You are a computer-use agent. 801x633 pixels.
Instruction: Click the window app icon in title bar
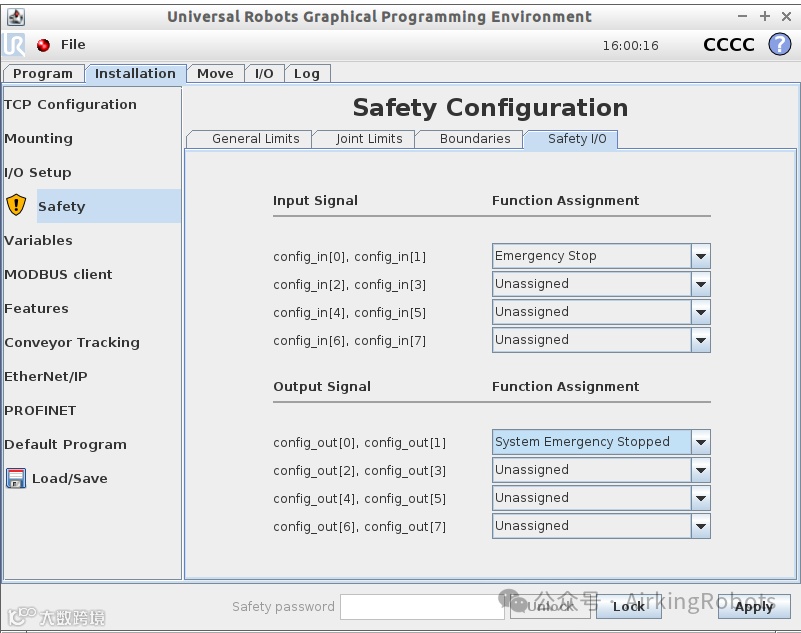click(x=14, y=16)
